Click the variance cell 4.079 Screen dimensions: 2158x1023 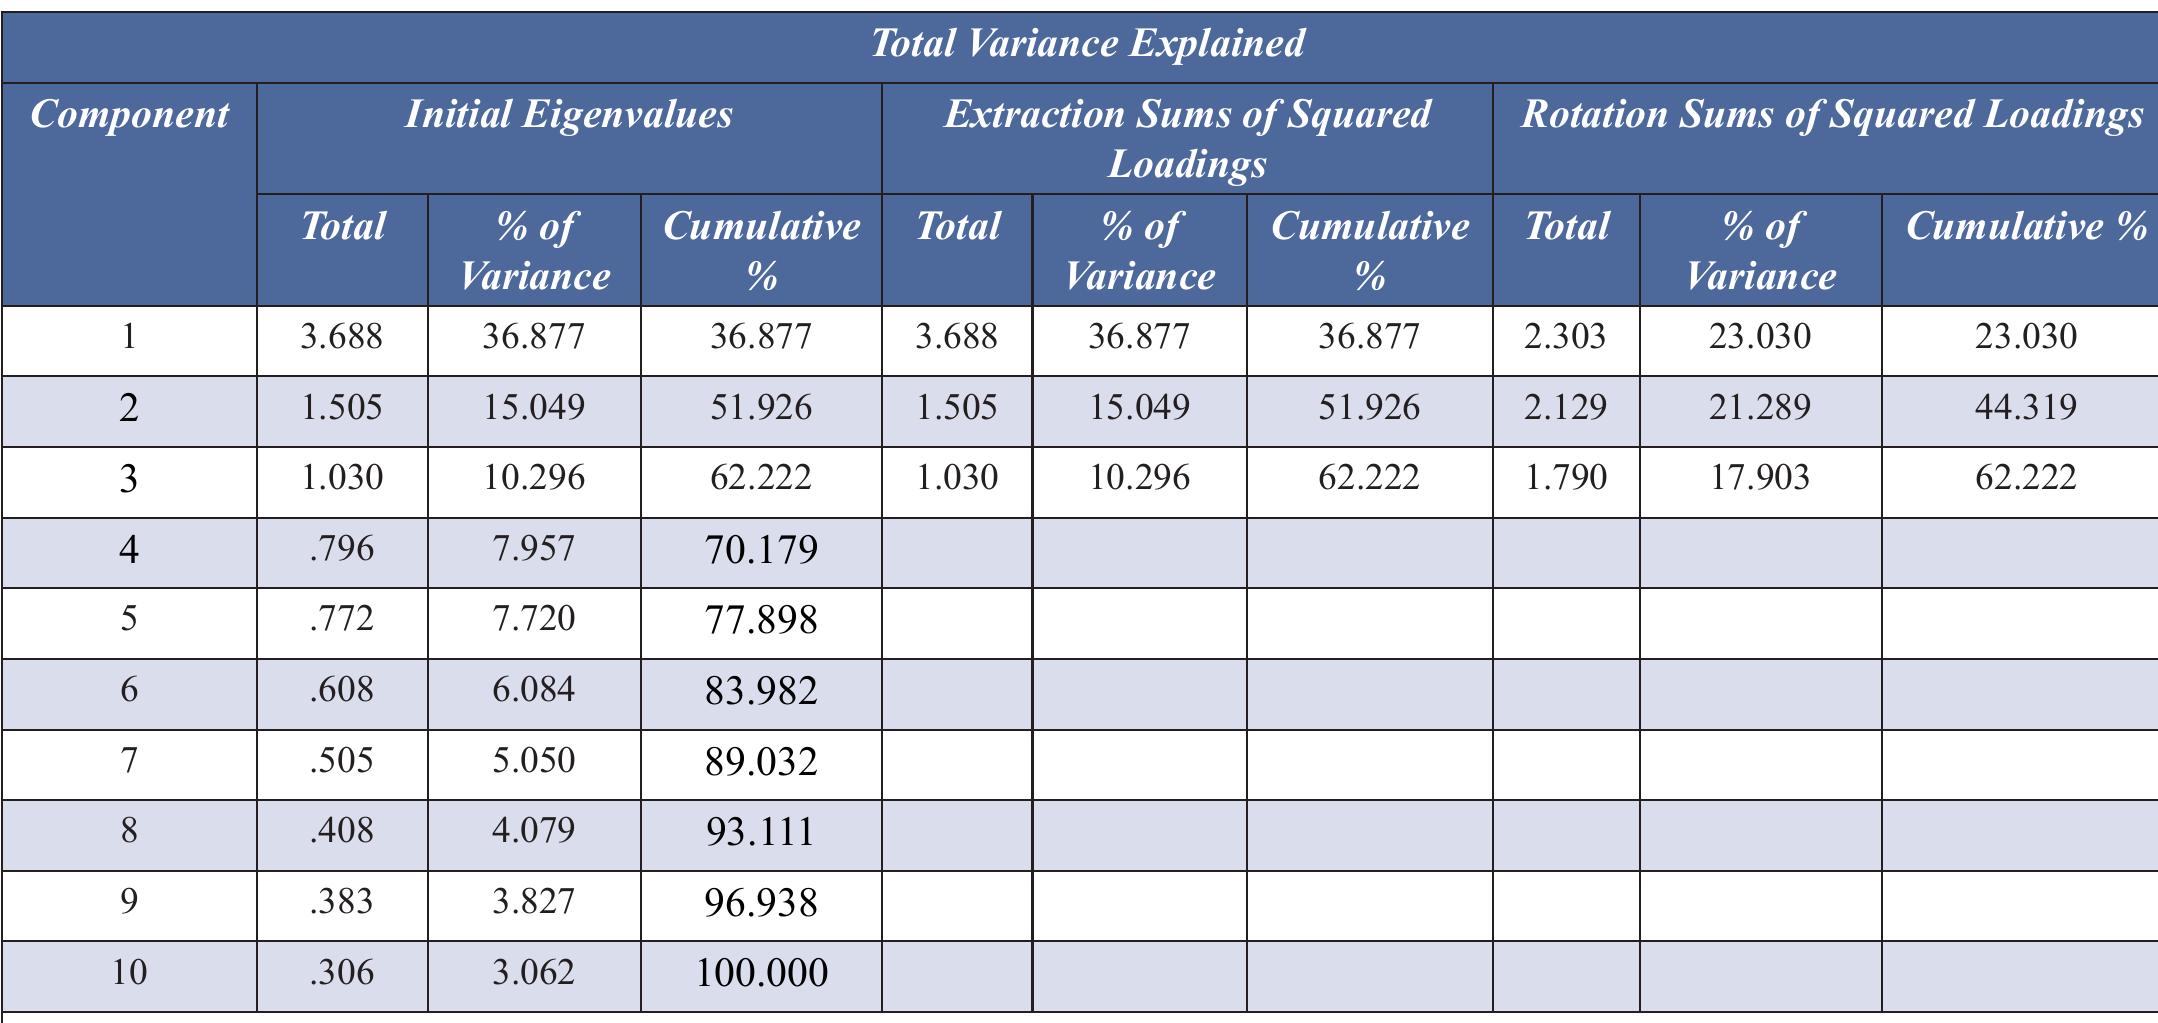(x=534, y=831)
